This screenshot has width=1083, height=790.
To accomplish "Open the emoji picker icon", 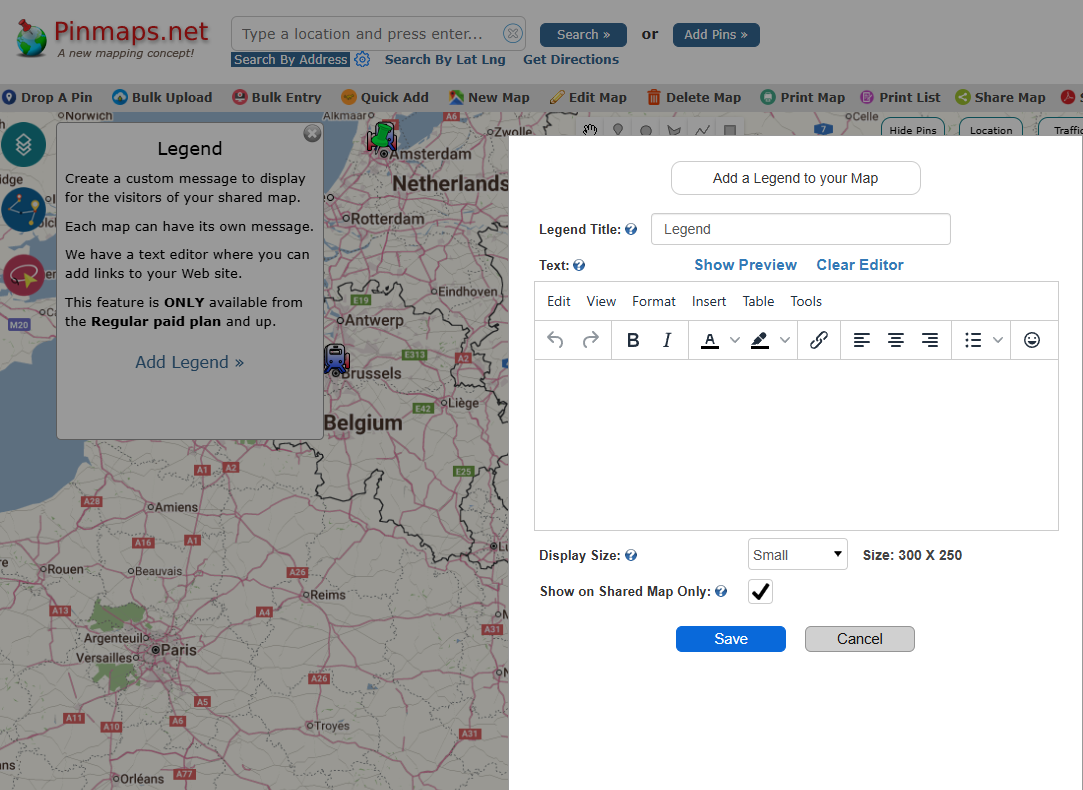I will (1032, 340).
